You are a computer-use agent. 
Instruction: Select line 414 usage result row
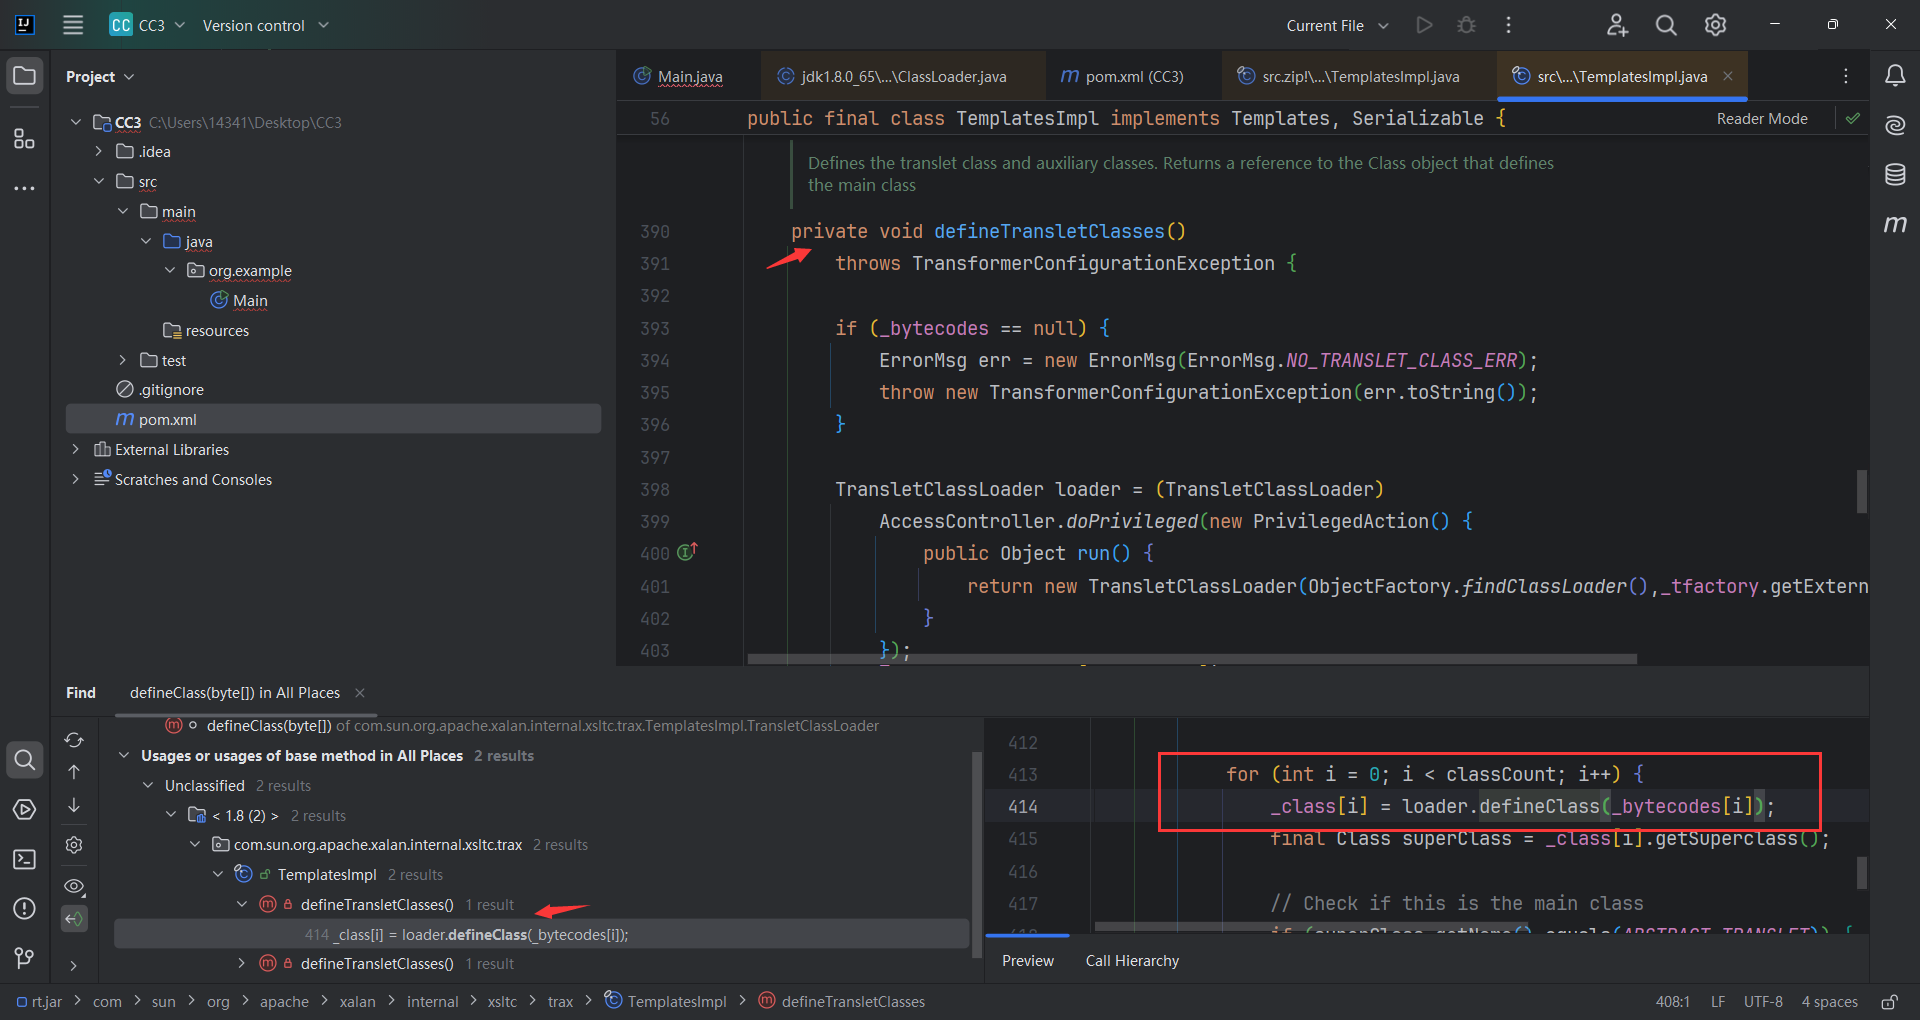[x=541, y=934]
